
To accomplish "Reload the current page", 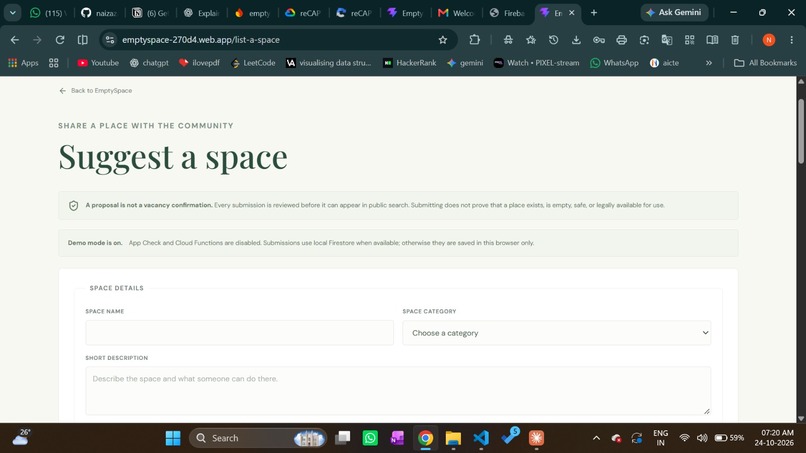I will [60, 40].
